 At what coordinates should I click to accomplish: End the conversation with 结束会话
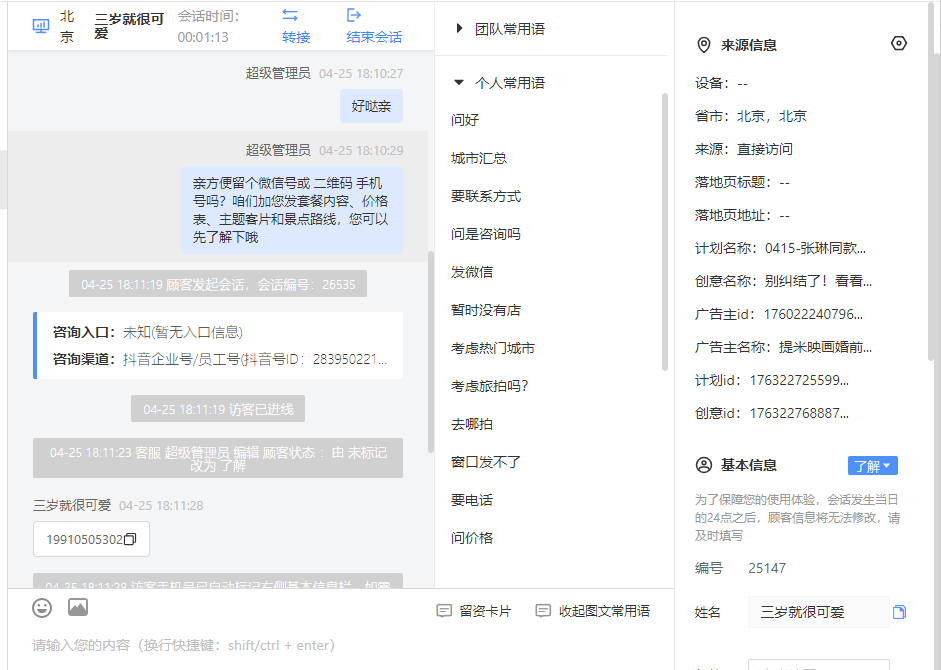374,26
